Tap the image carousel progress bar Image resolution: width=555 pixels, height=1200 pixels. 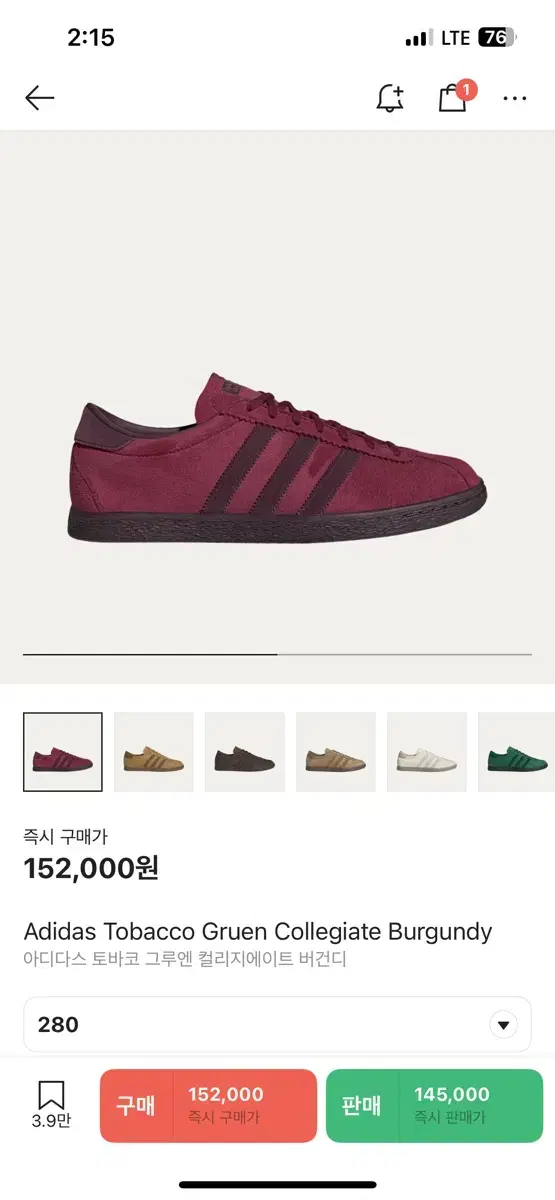pos(278,654)
